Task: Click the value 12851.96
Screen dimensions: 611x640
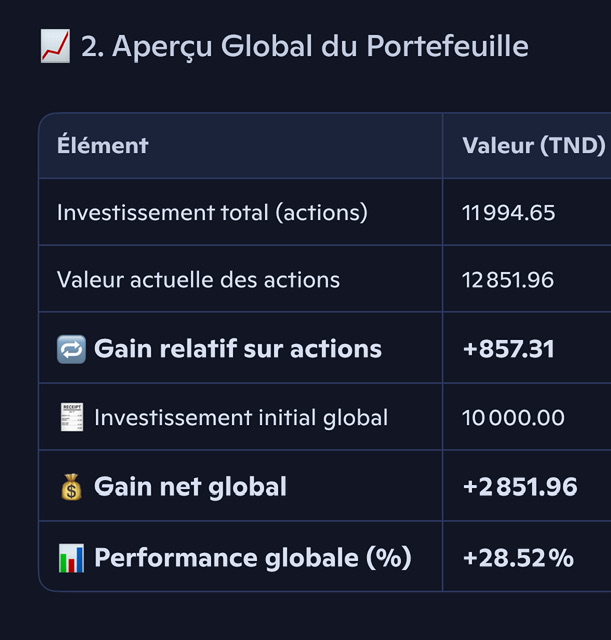Action: tap(508, 280)
